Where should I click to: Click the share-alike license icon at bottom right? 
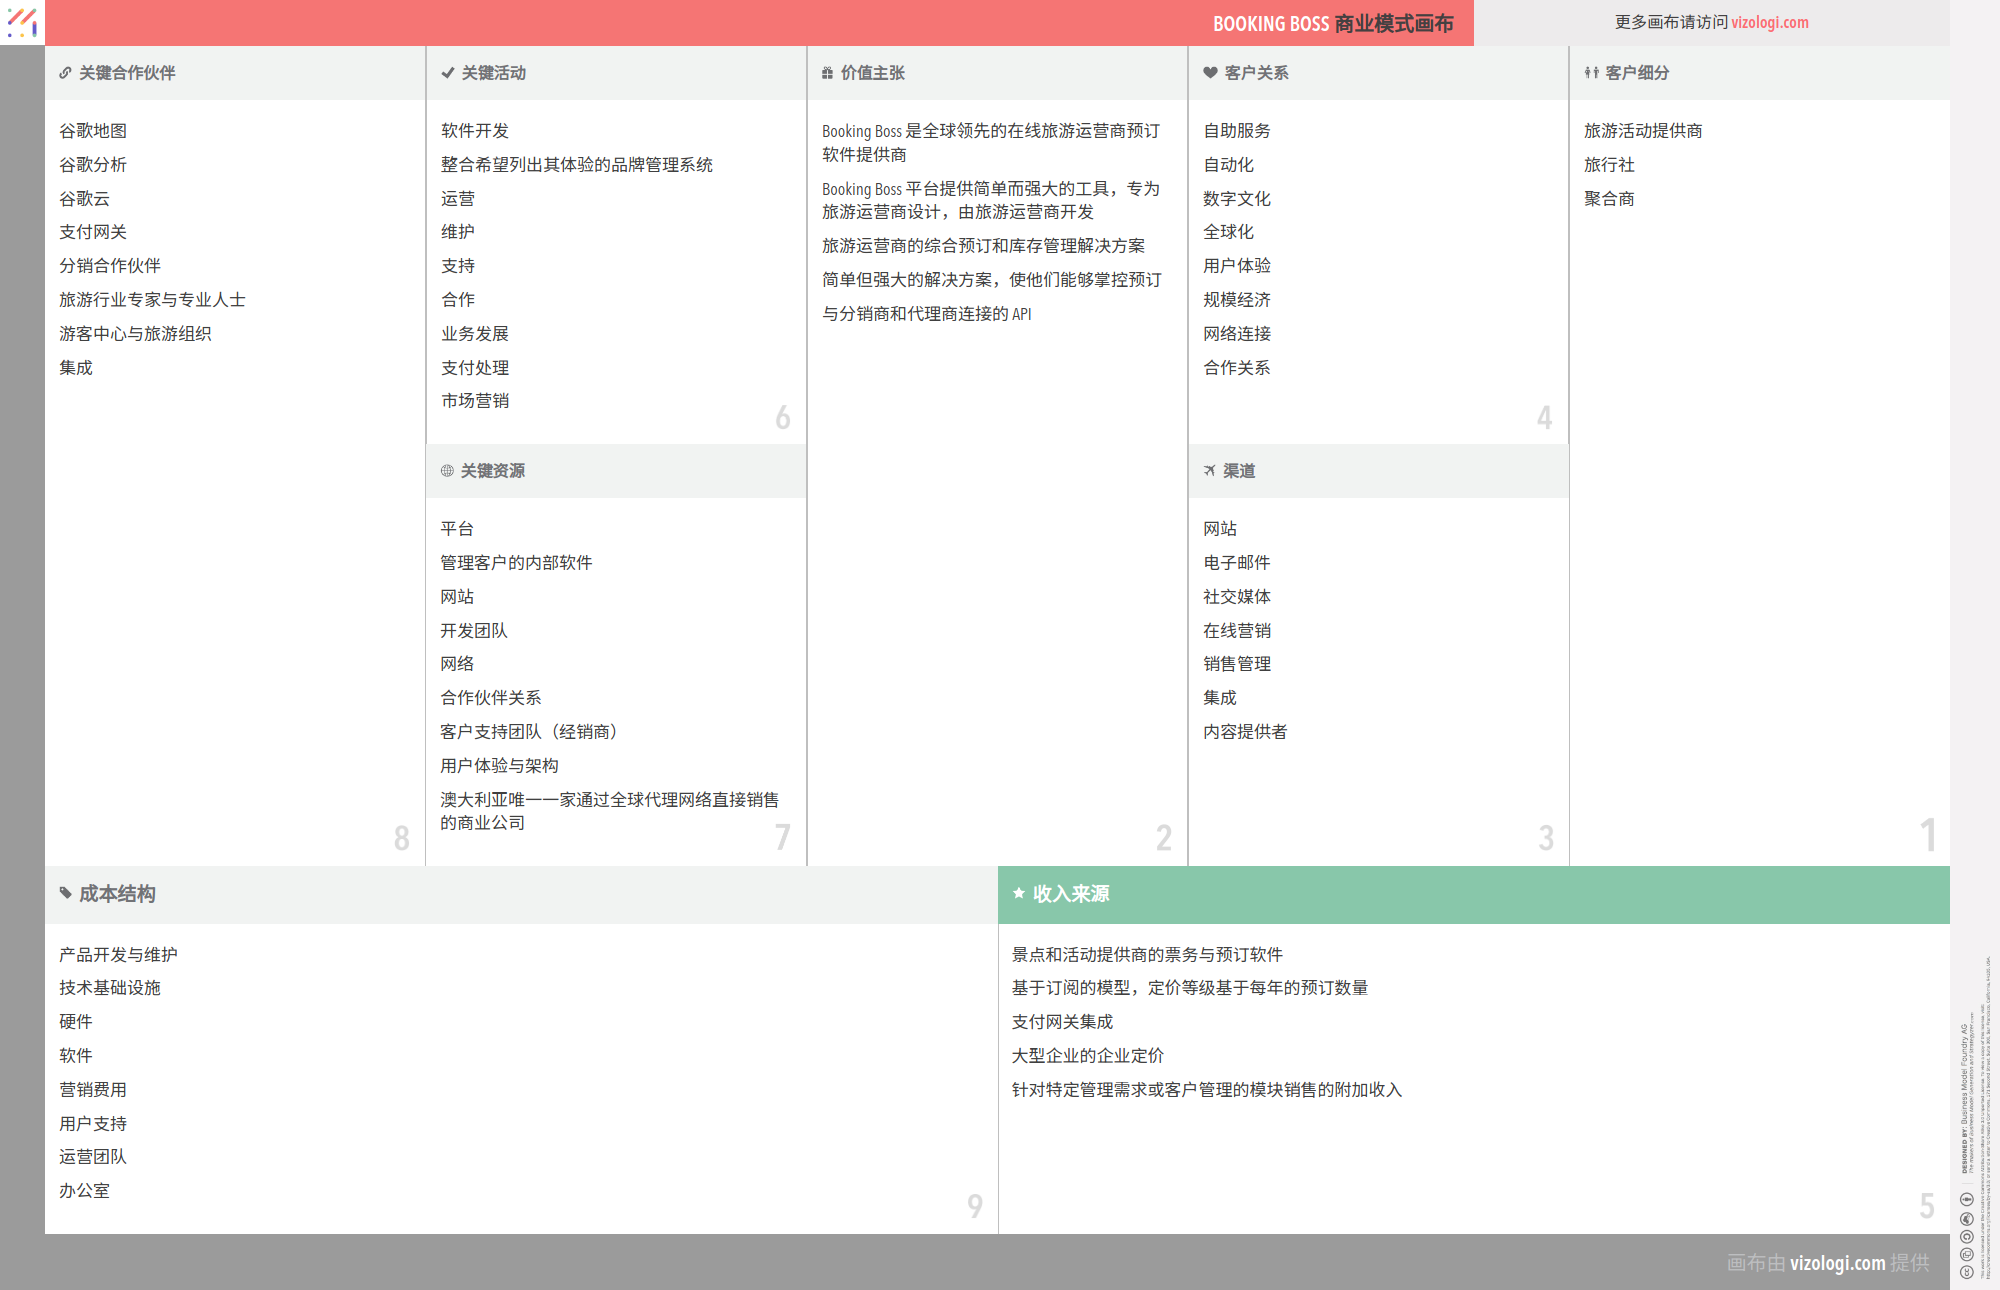coord(1967,1236)
